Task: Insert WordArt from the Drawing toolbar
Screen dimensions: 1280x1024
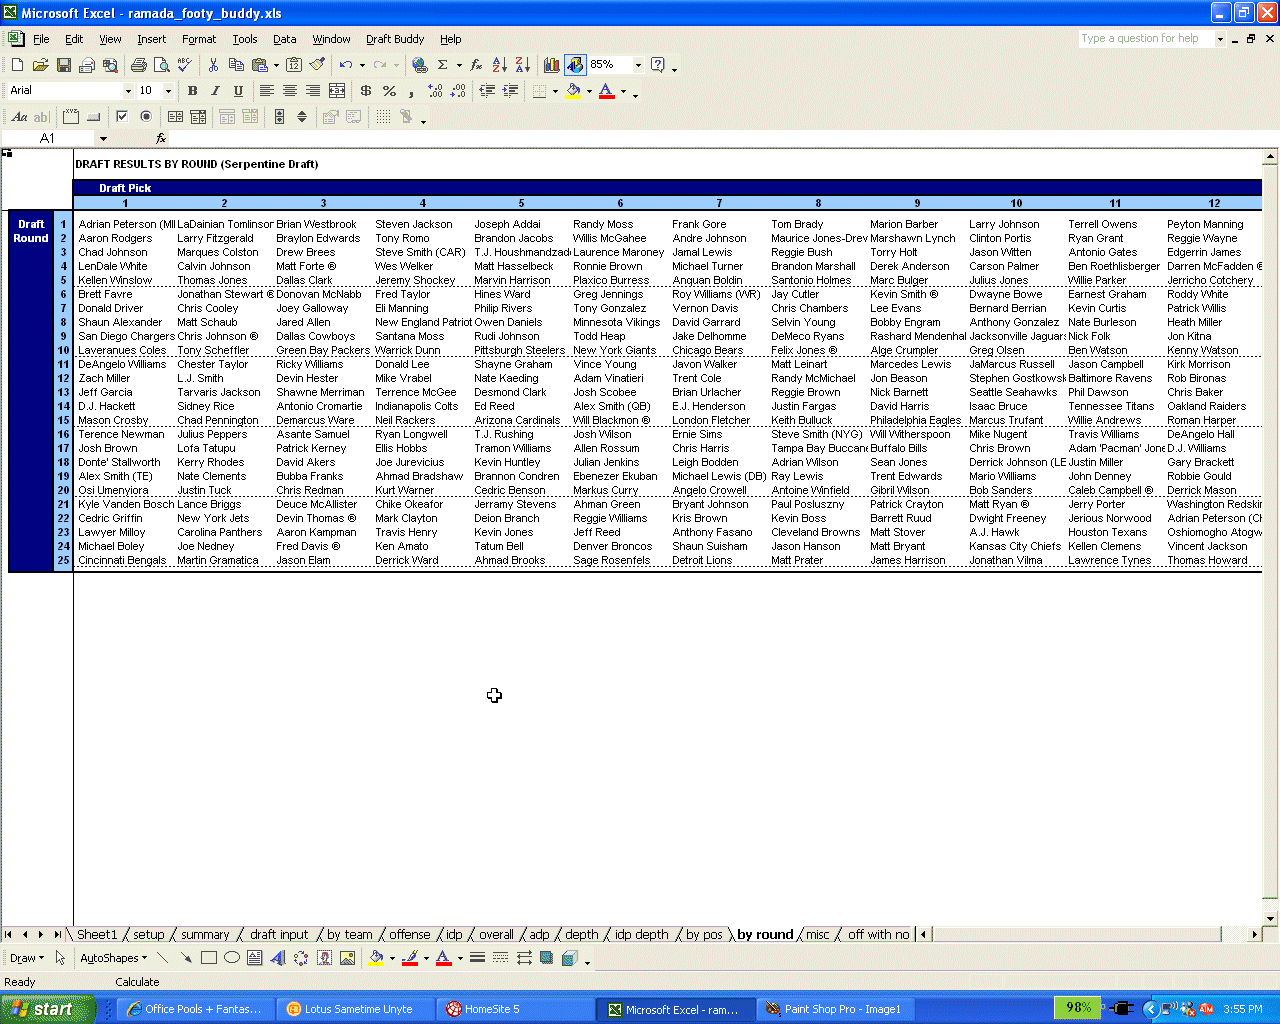Action: pos(278,958)
